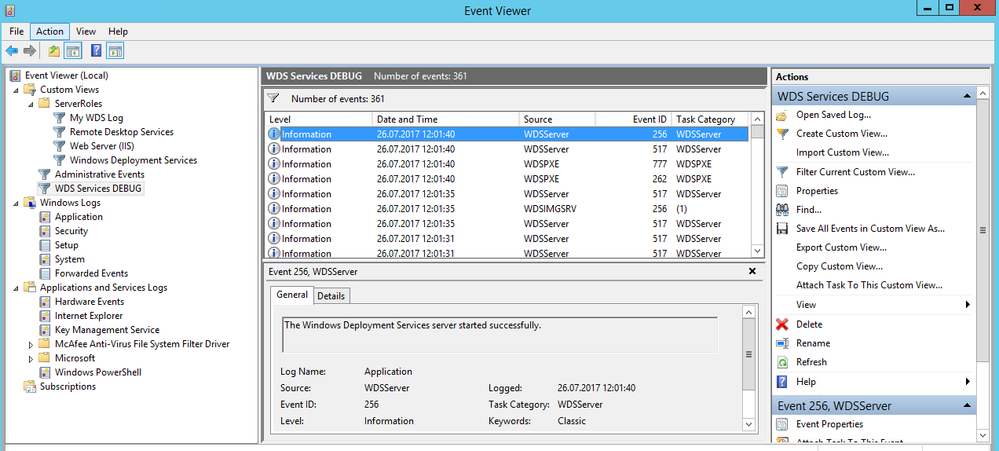Select Remote Desktop Services view
The width and height of the screenshot is (999, 451).
click(121, 132)
